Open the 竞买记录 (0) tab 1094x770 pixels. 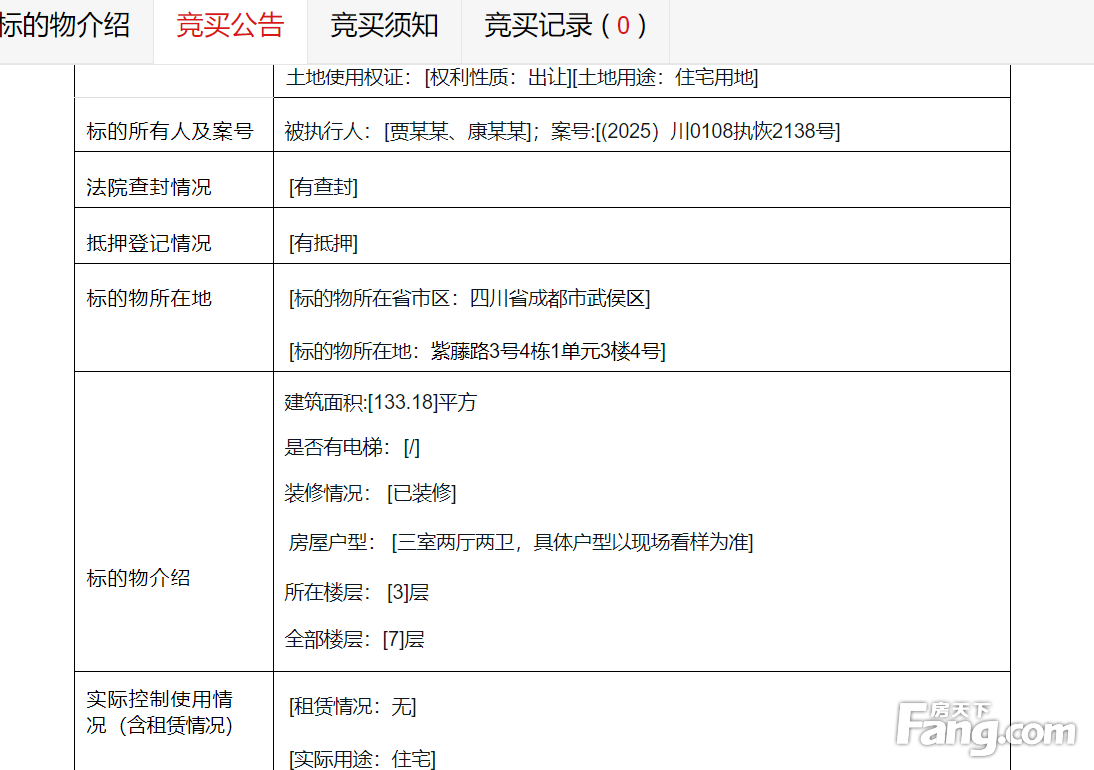click(x=565, y=26)
